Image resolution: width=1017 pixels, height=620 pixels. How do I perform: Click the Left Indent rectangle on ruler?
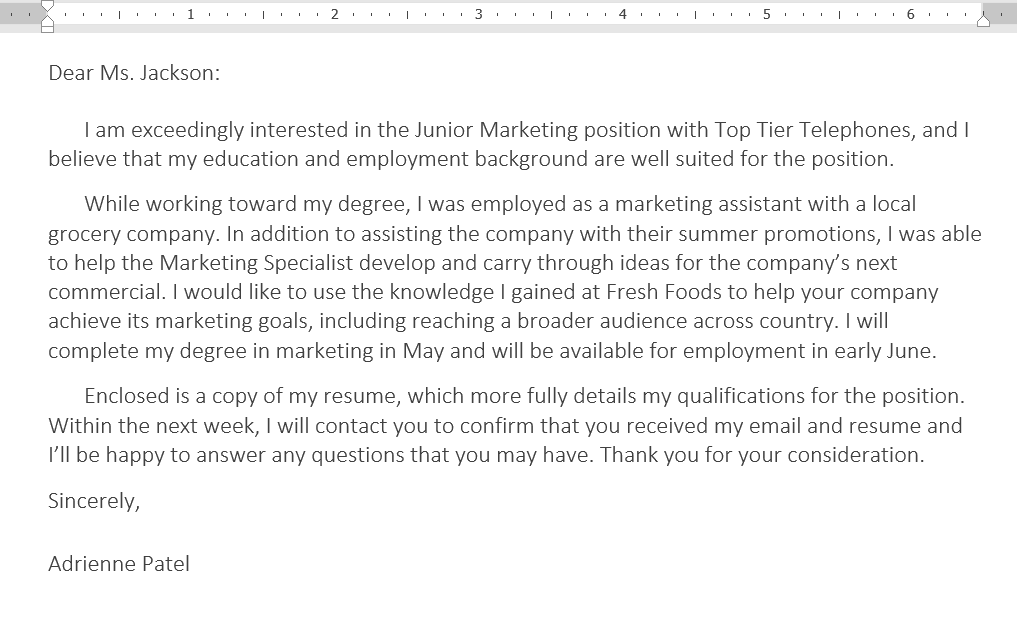click(47, 29)
